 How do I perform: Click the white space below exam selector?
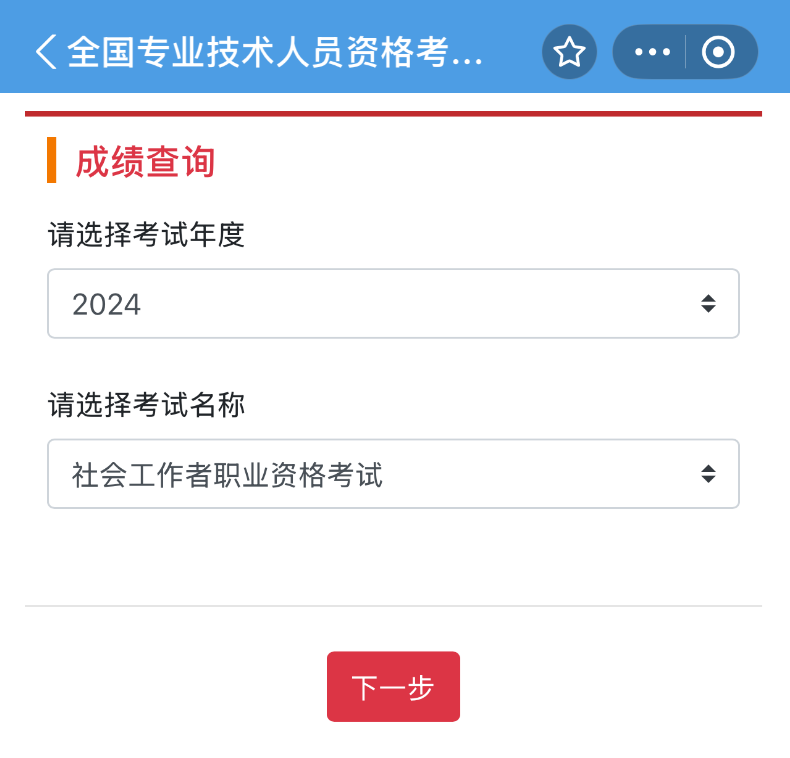(x=393, y=555)
